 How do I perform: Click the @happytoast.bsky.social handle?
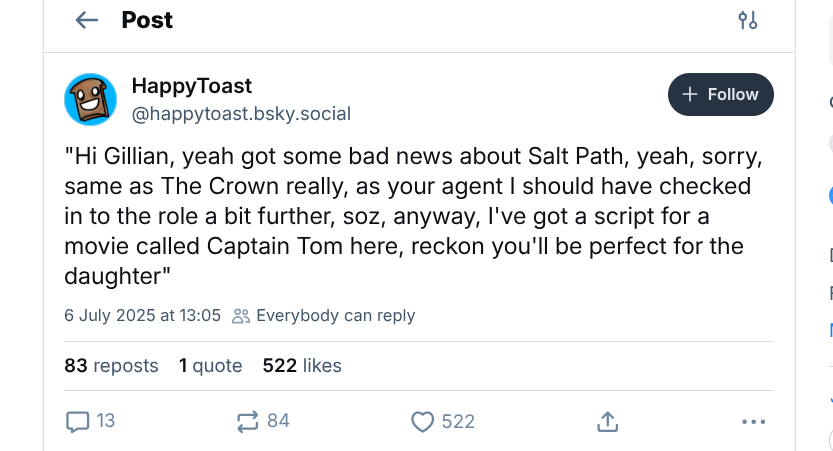click(241, 113)
